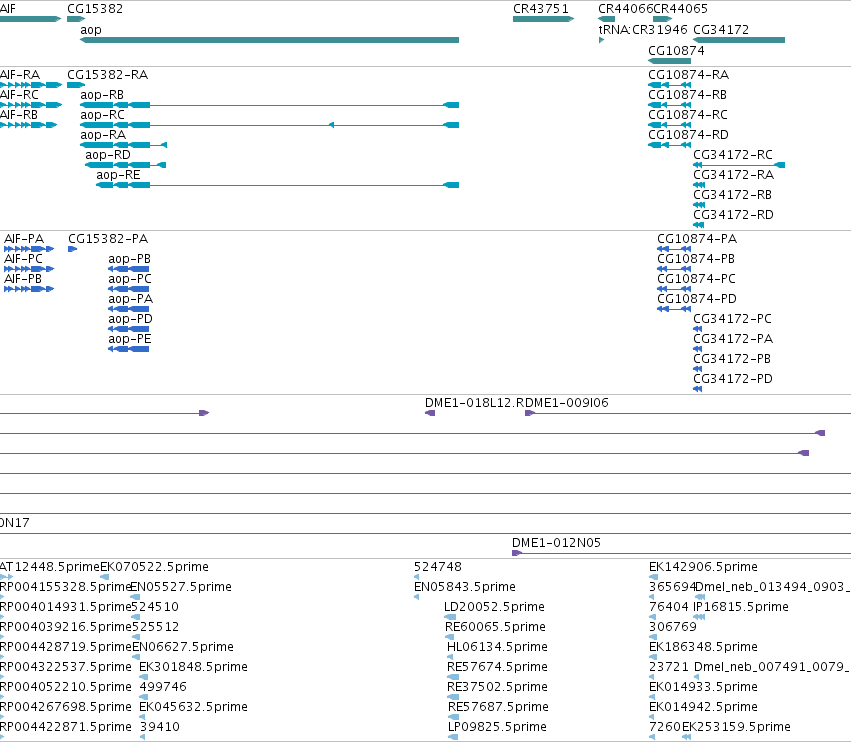This screenshot has width=851, height=742.
Task: Click the AIF-RB transcript label
Action: pos(19,115)
